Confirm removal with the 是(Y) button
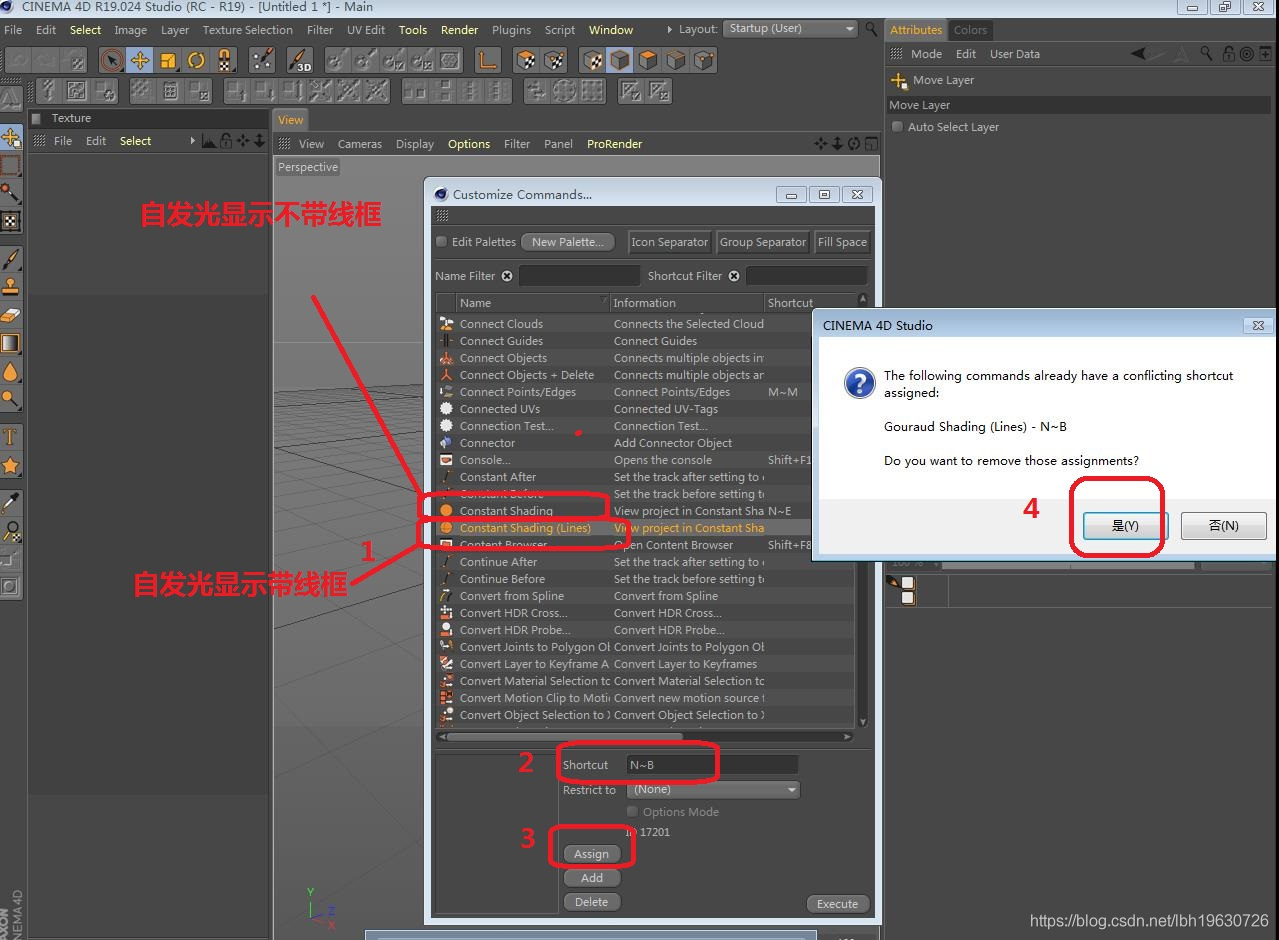The height and width of the screenshot is (940, 1279). pyautogui.click(x=1125, y=525)
